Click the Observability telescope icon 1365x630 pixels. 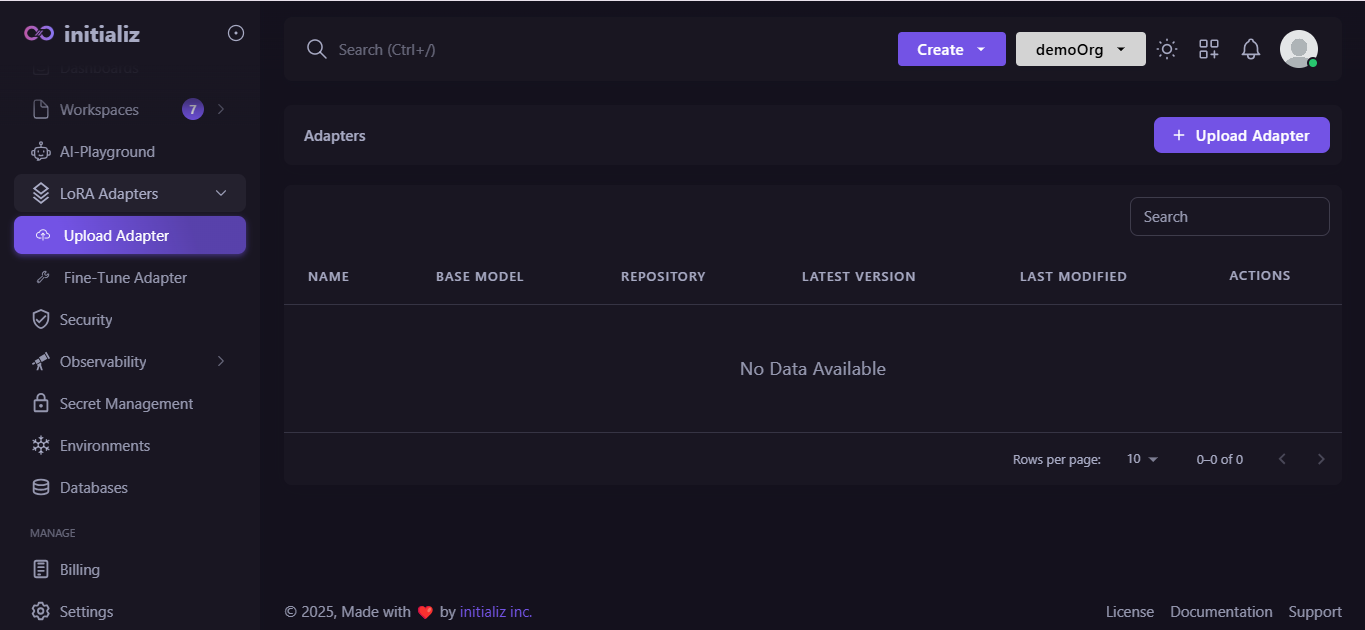[x=41, y=362]
